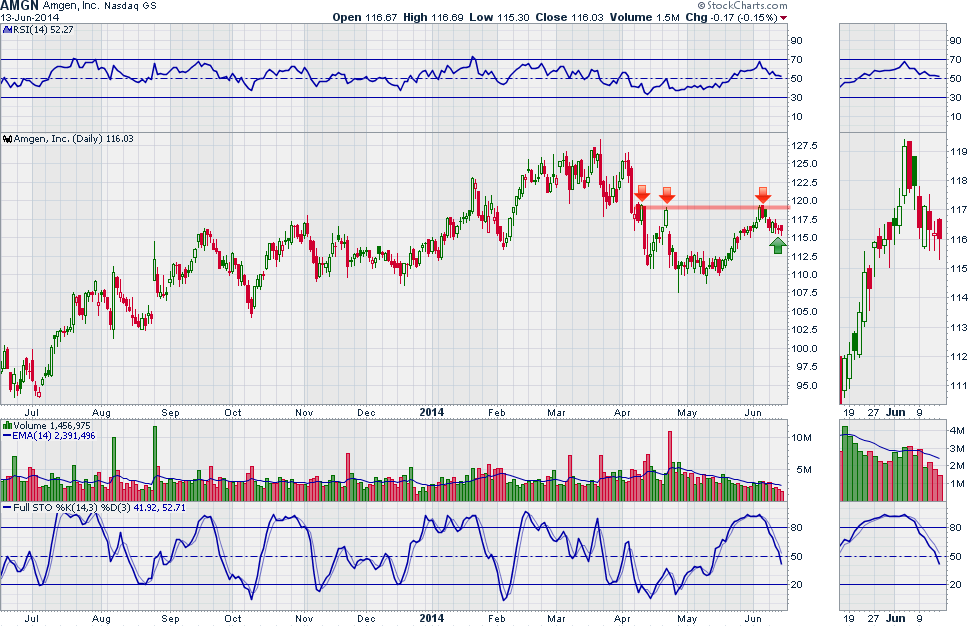Click the '13-Jun-2014' date
The height and width of the screenshot is (626, 968).
point(30,17)
